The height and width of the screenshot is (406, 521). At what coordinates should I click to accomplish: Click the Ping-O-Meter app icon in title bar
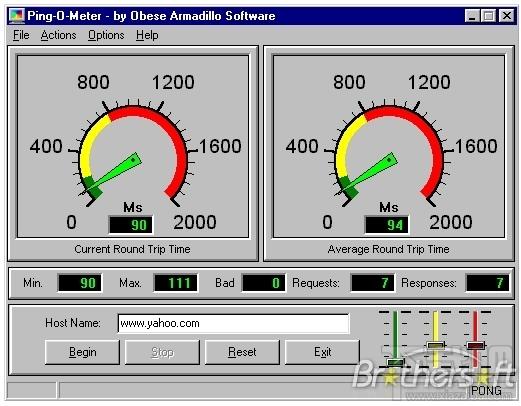17,16
